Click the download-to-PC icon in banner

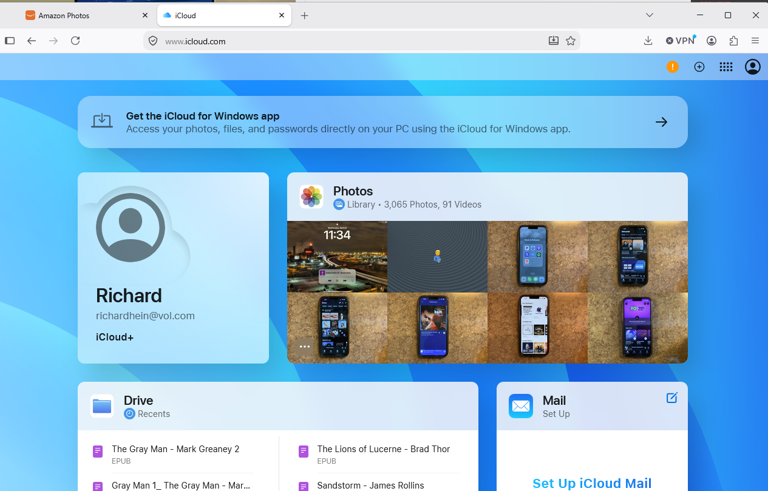point(102,121)
